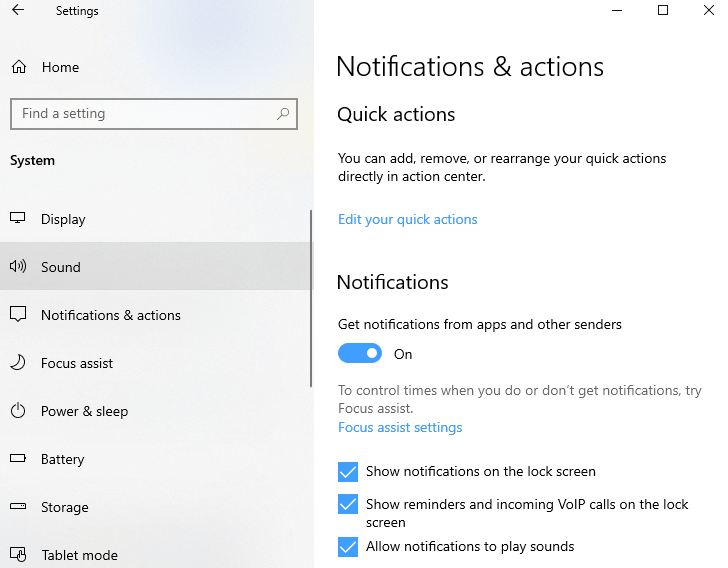The image size is (728, 568).
Task: Open Focus assist settings link
Action: (x=400, y=427)
